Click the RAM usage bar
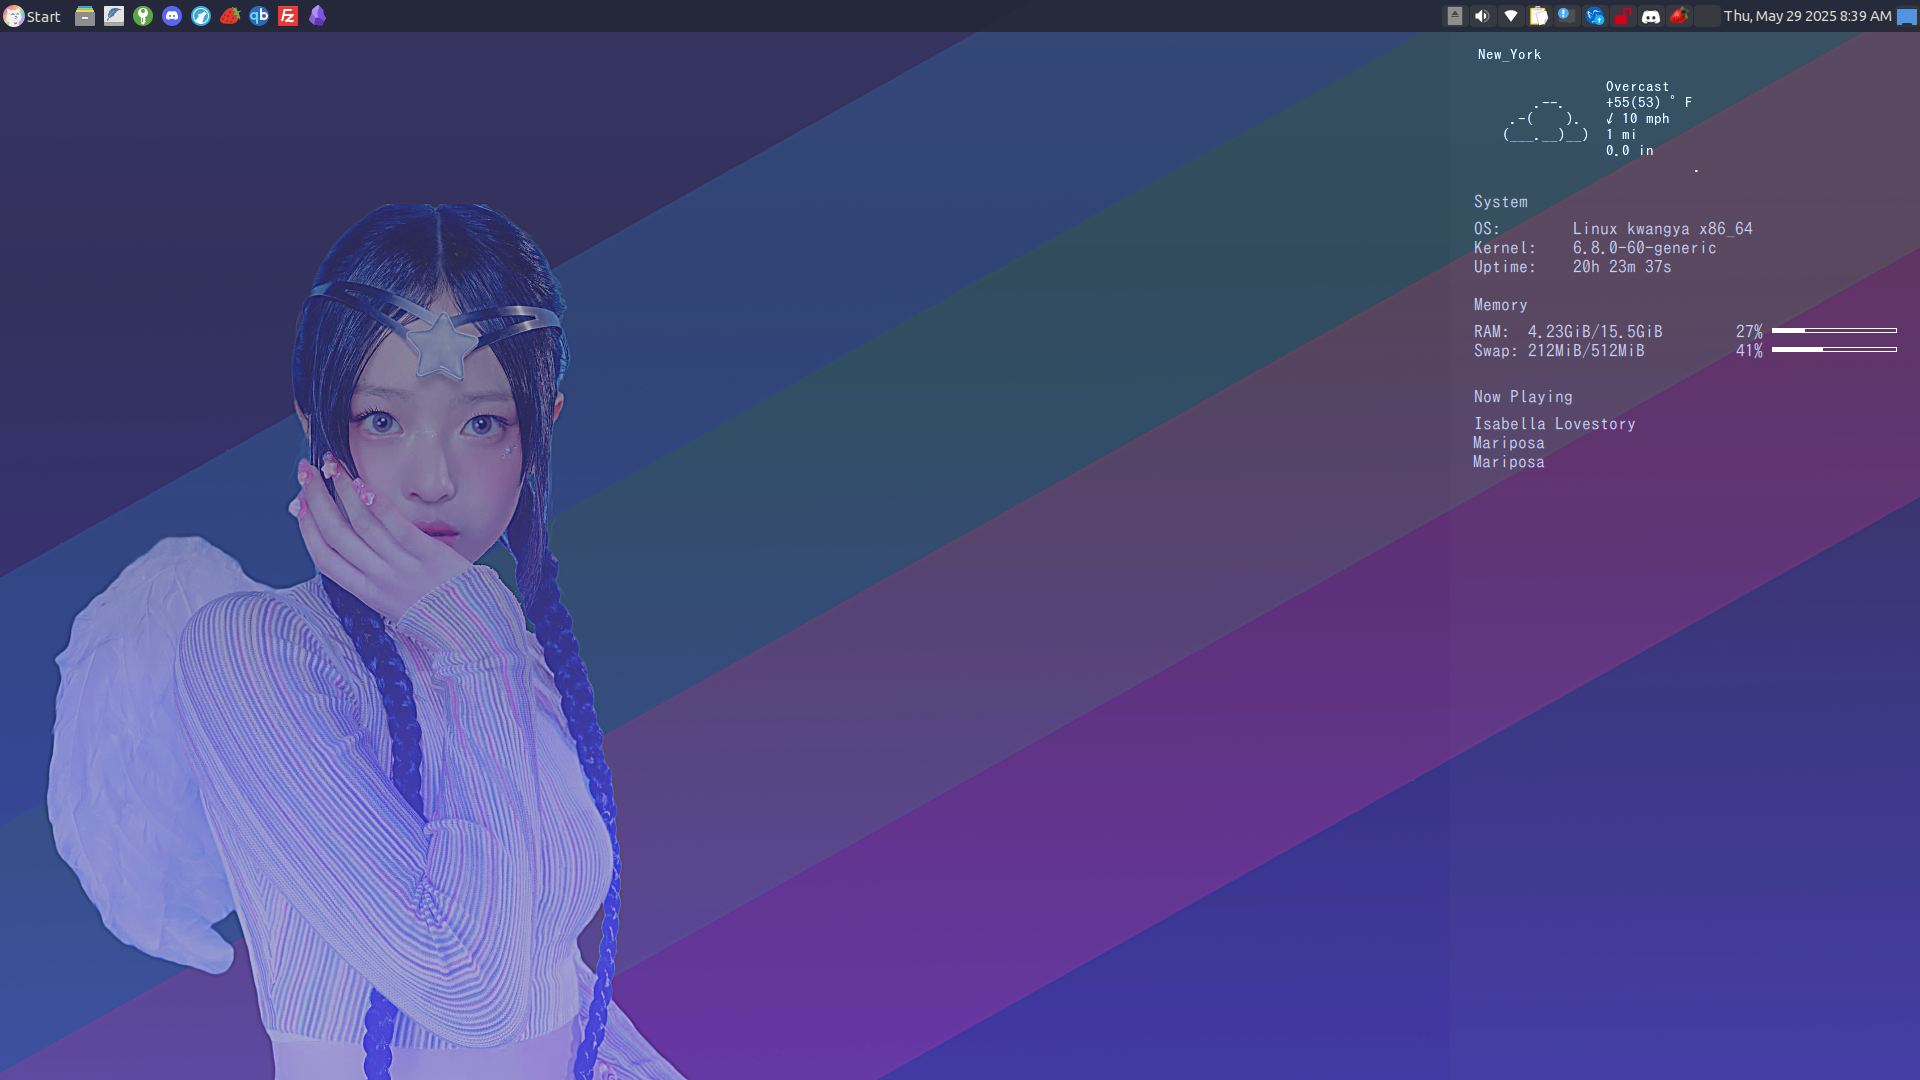This screenshot has height=1080, width=1920. [1834, 330]
